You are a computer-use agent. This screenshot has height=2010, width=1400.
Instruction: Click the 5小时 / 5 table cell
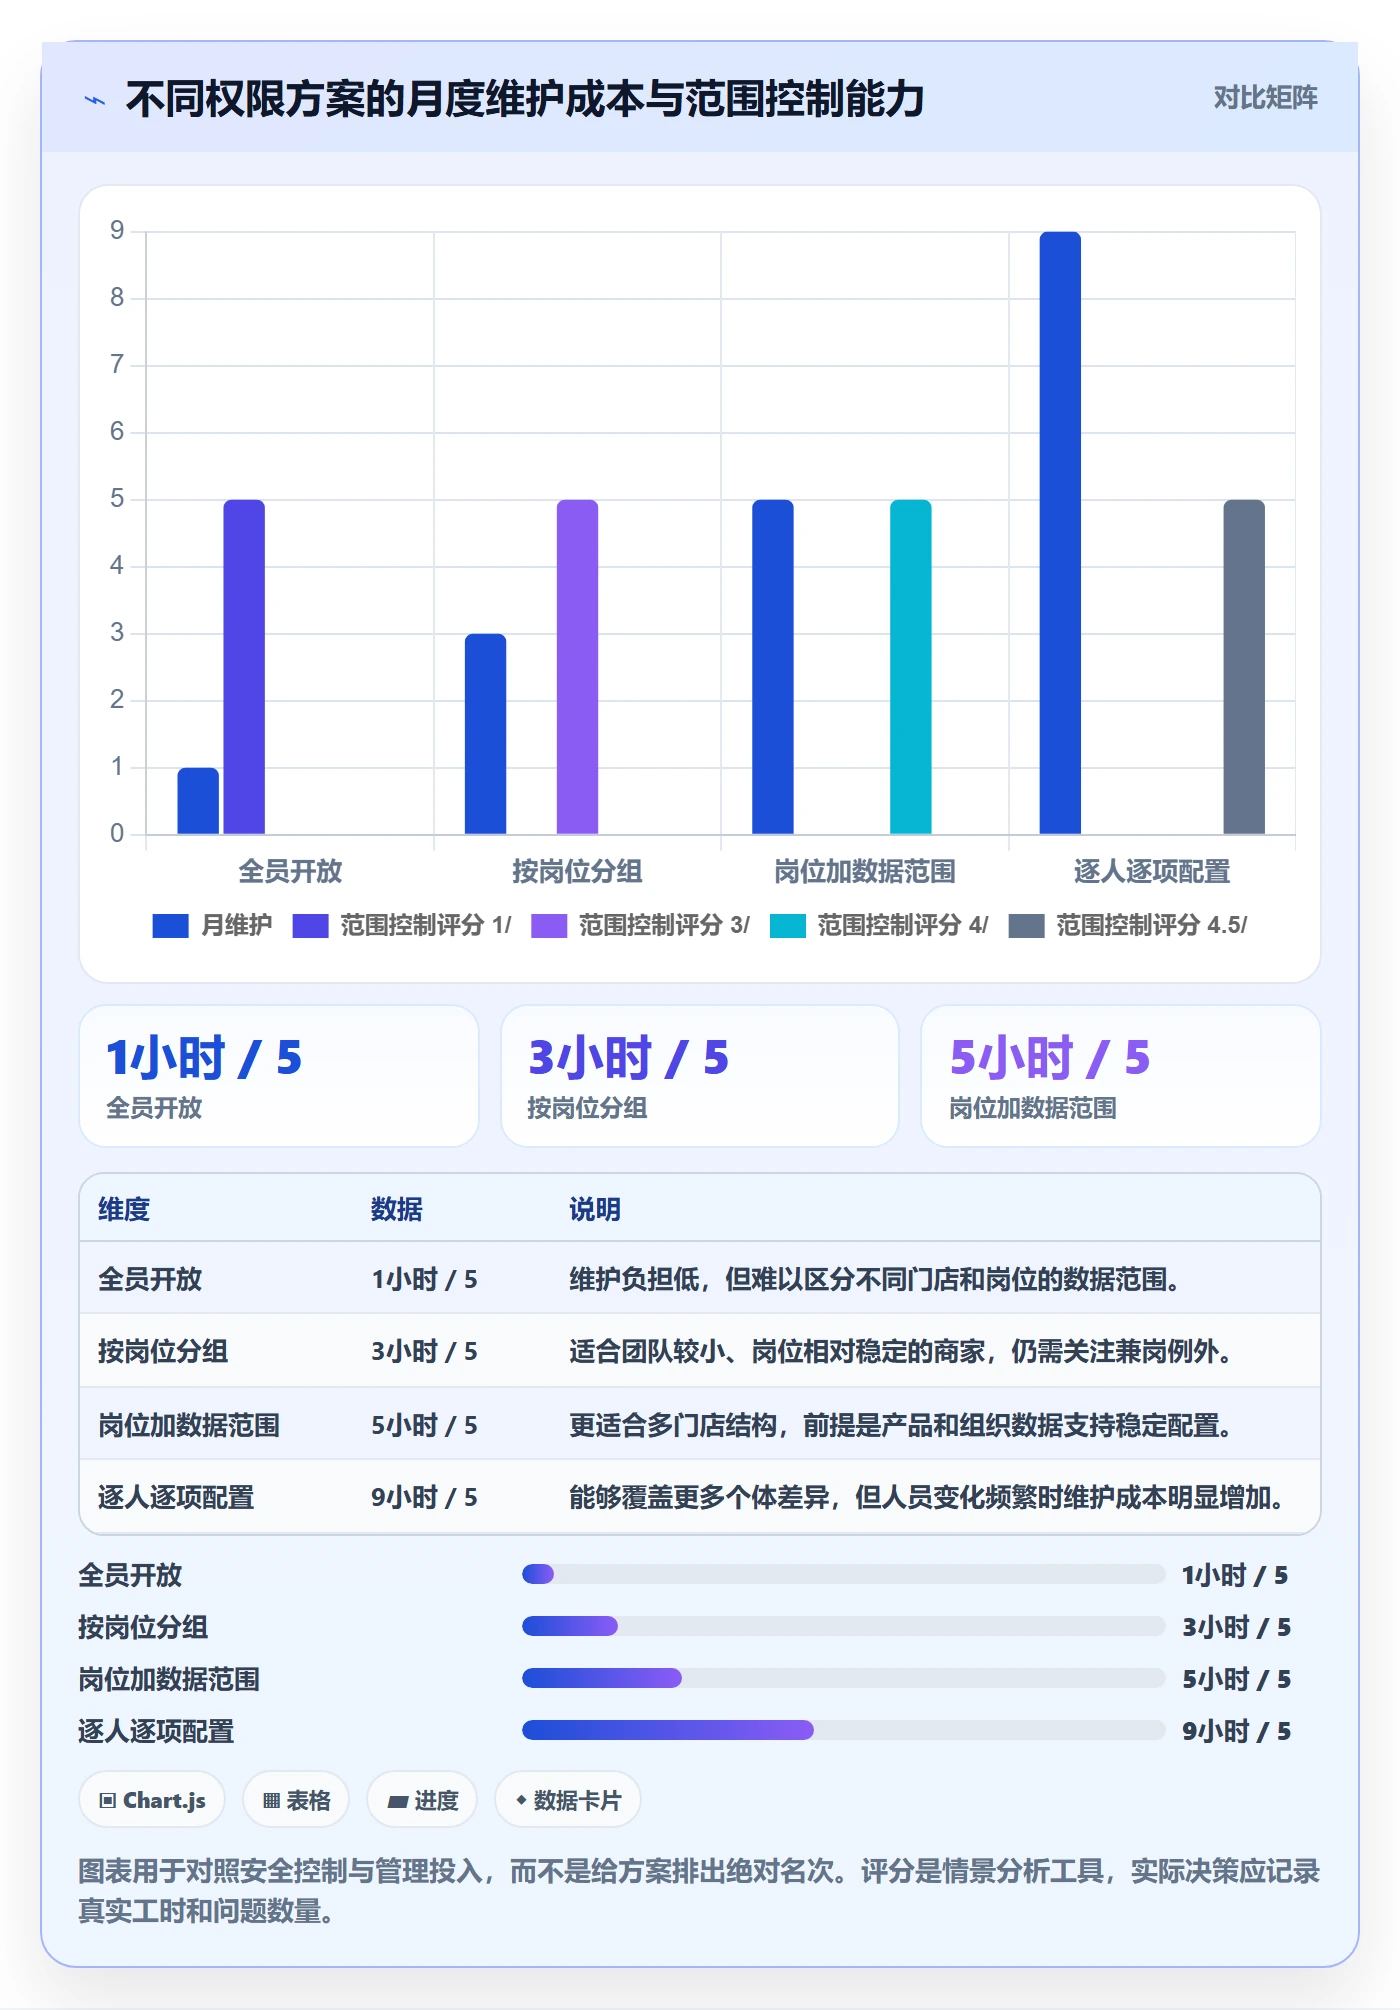pos(424,1425)
